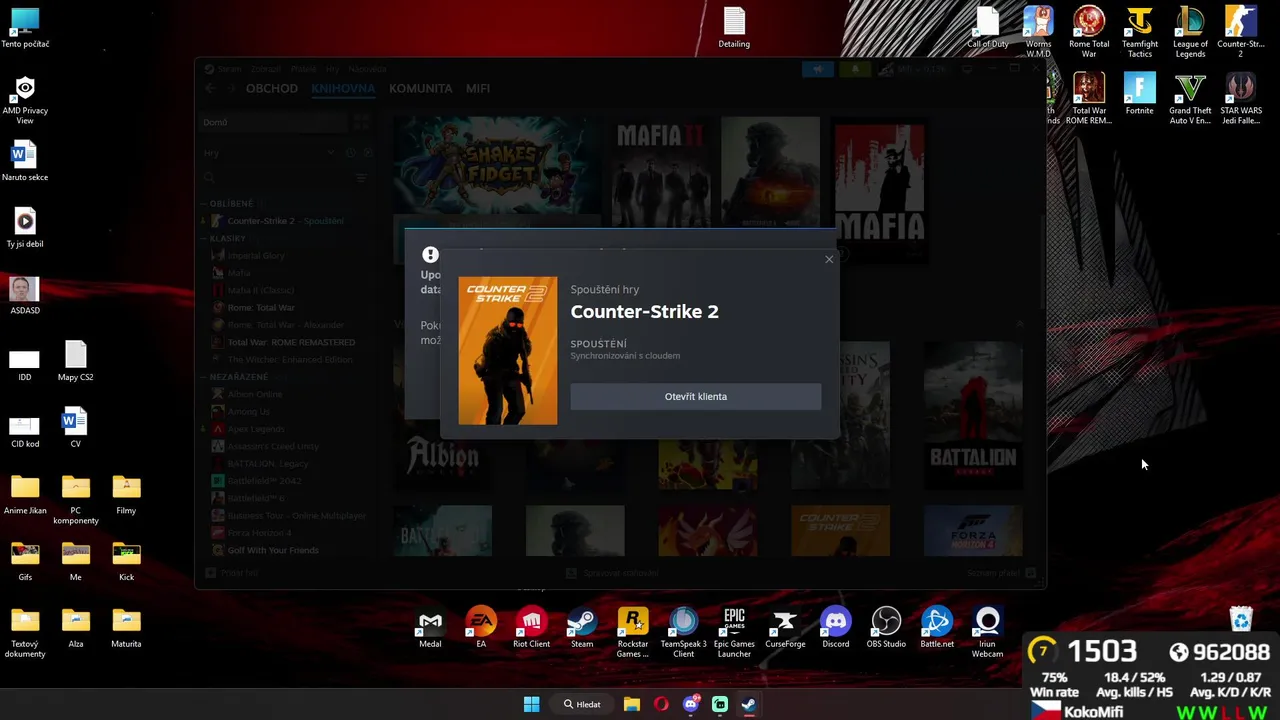Open AMD Privacy View desktop icon

coord(25,99)
